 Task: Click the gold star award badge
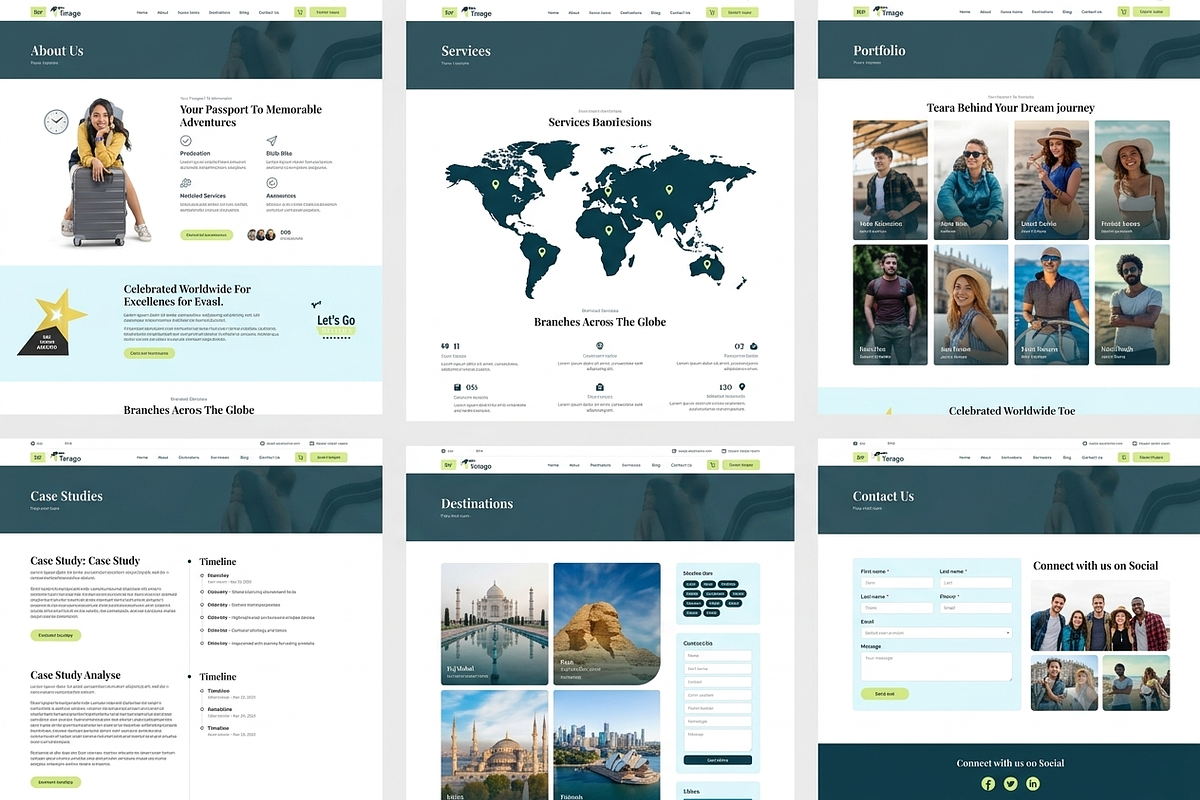[x=54, y=322]
